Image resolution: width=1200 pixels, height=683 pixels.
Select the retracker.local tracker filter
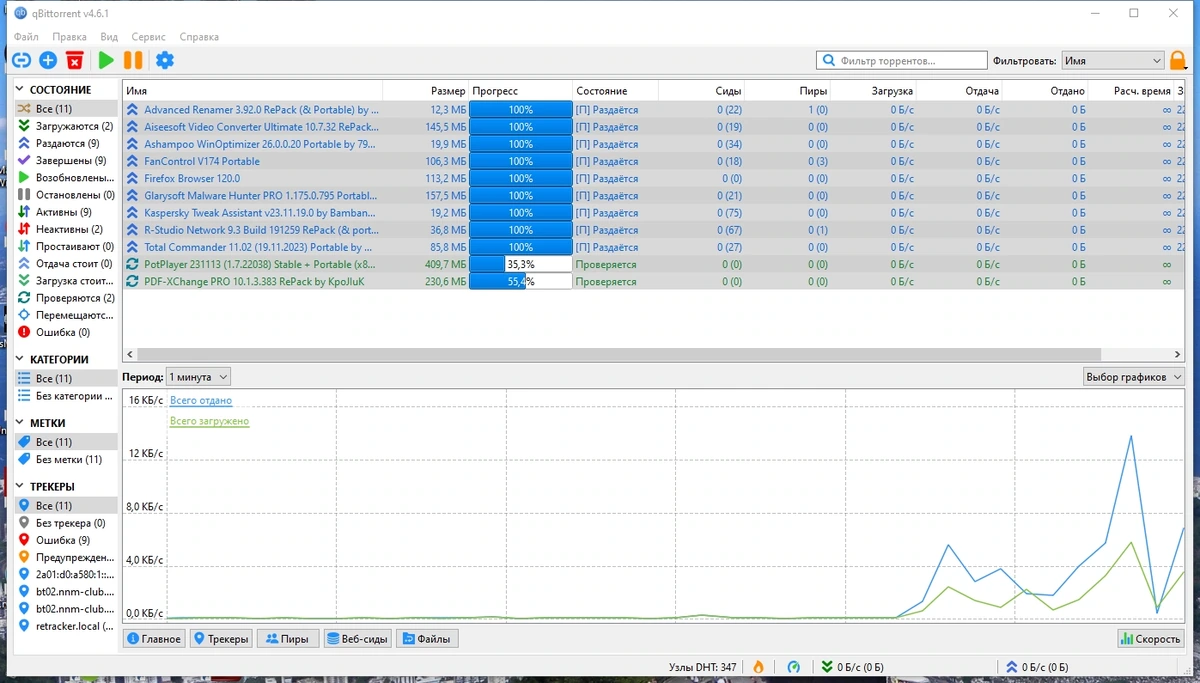[x=66, y=626]
